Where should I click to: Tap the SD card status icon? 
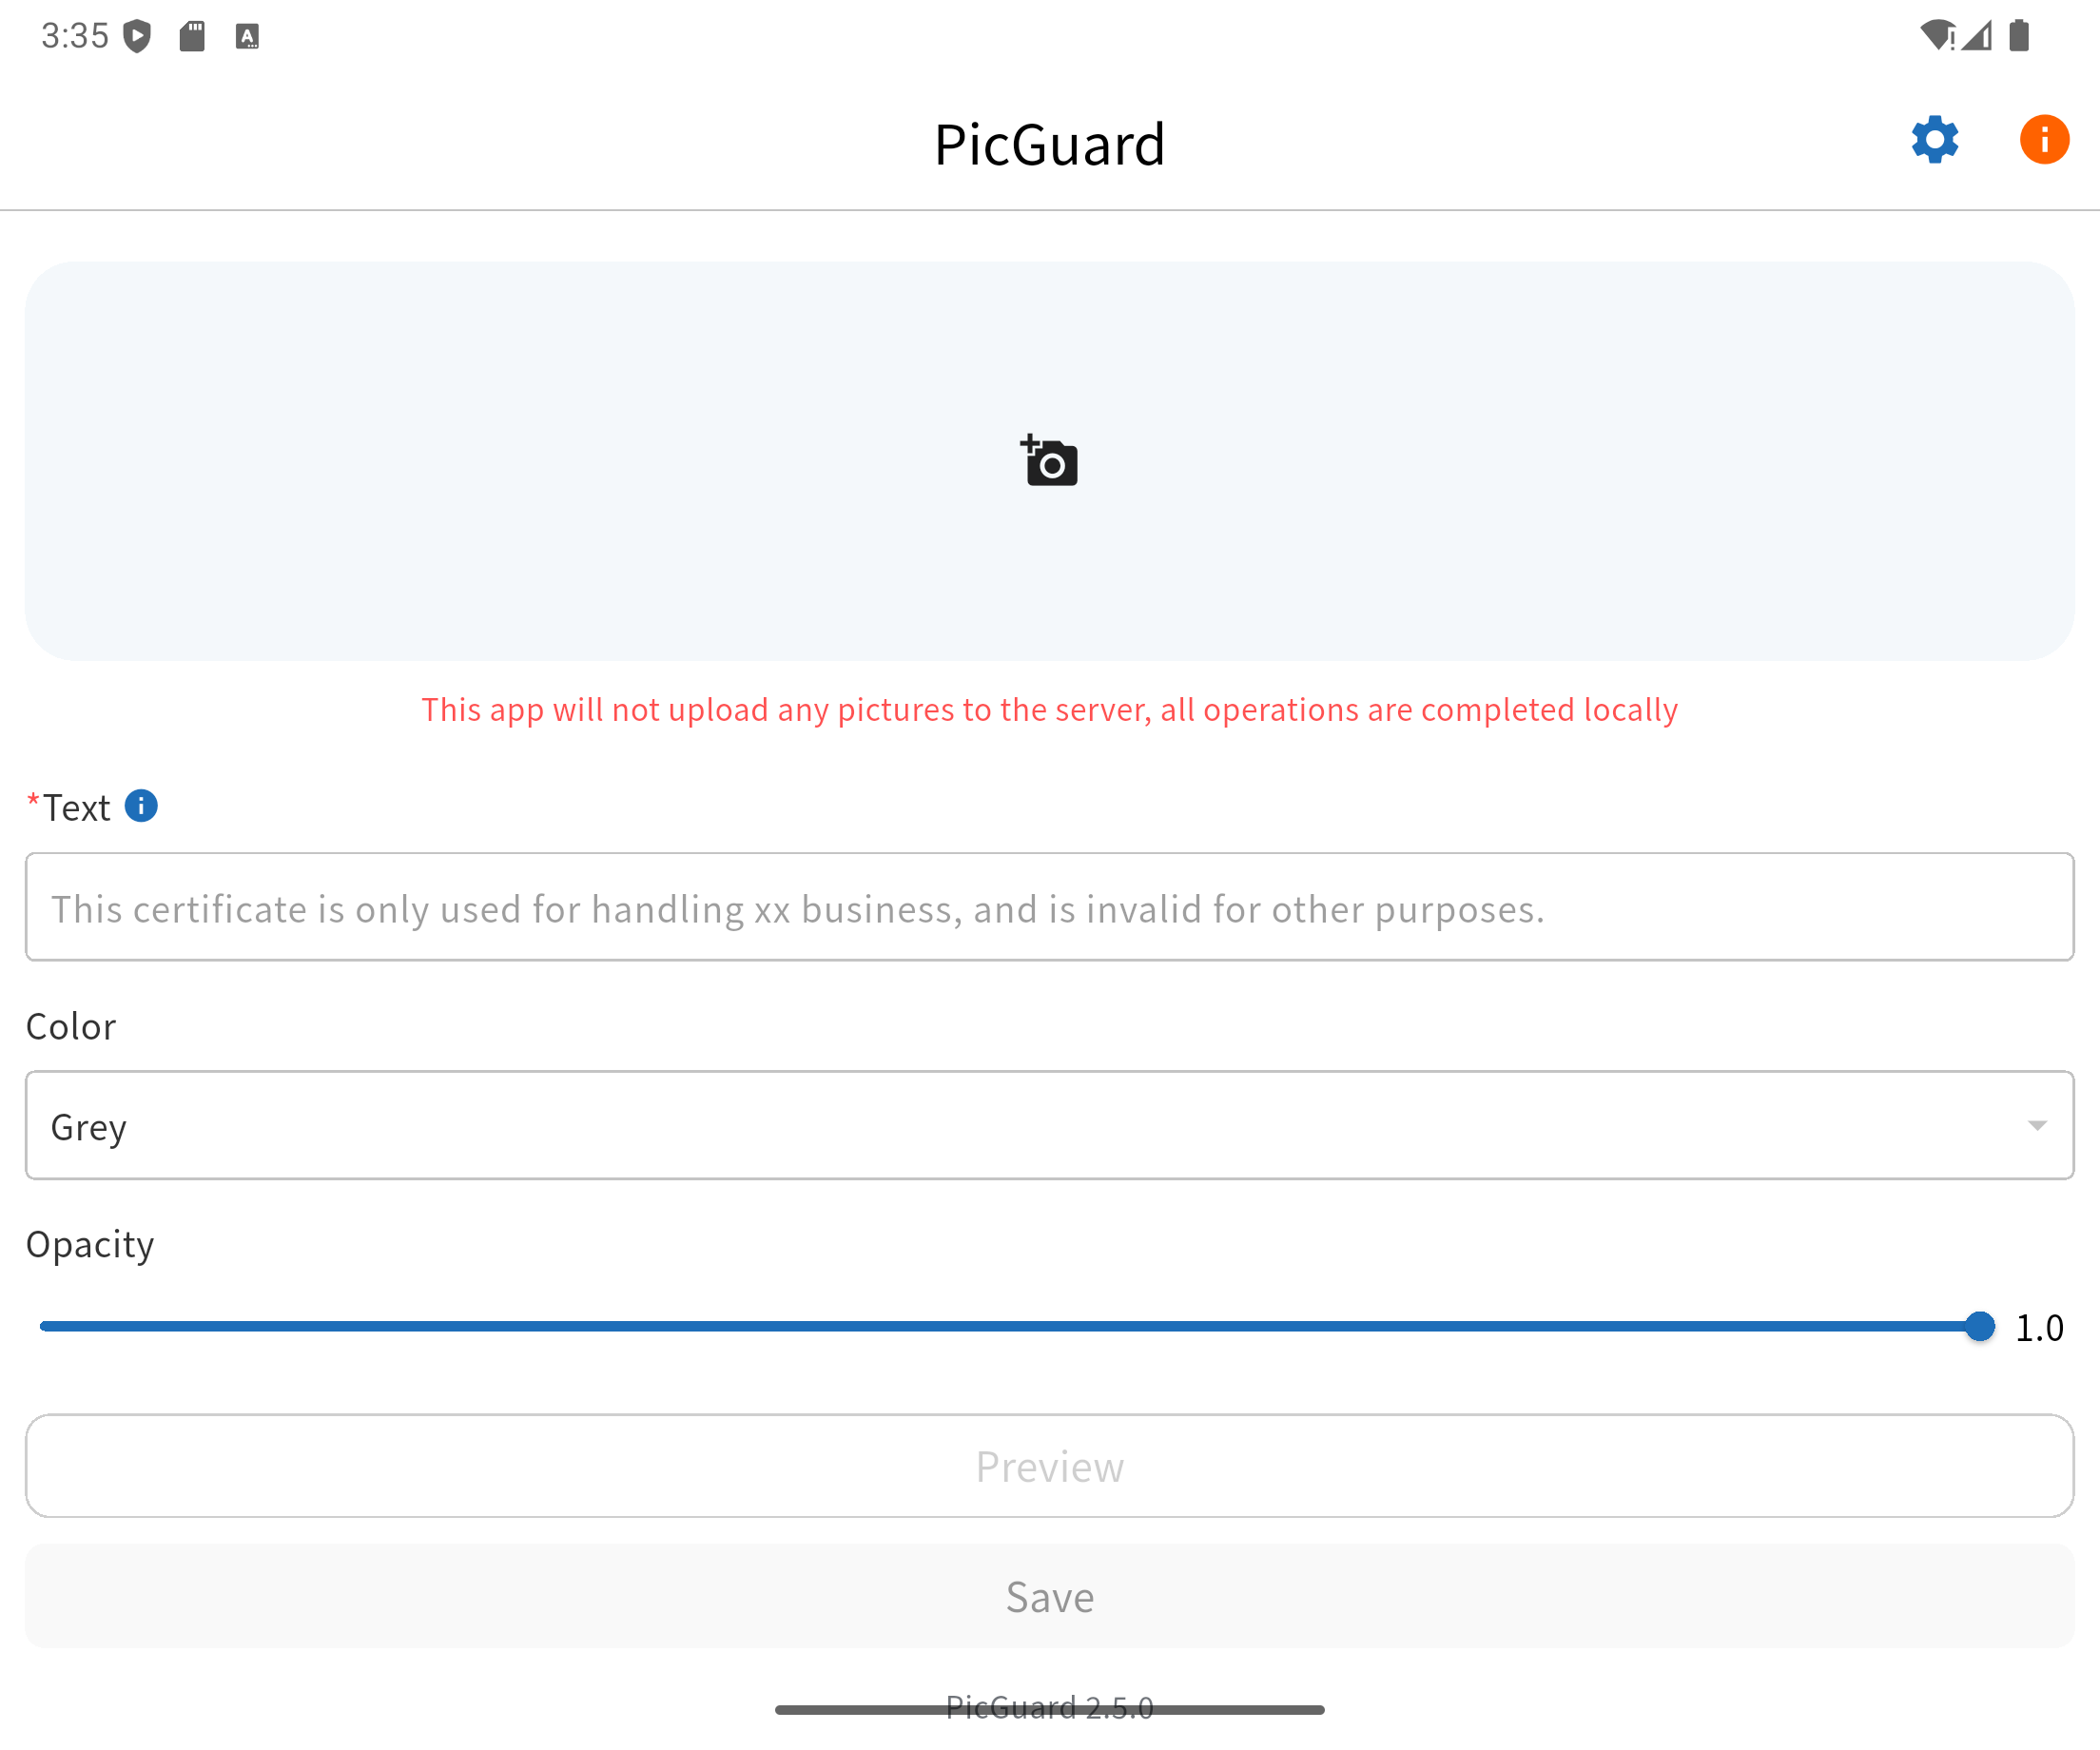click(x=192, y=37)
